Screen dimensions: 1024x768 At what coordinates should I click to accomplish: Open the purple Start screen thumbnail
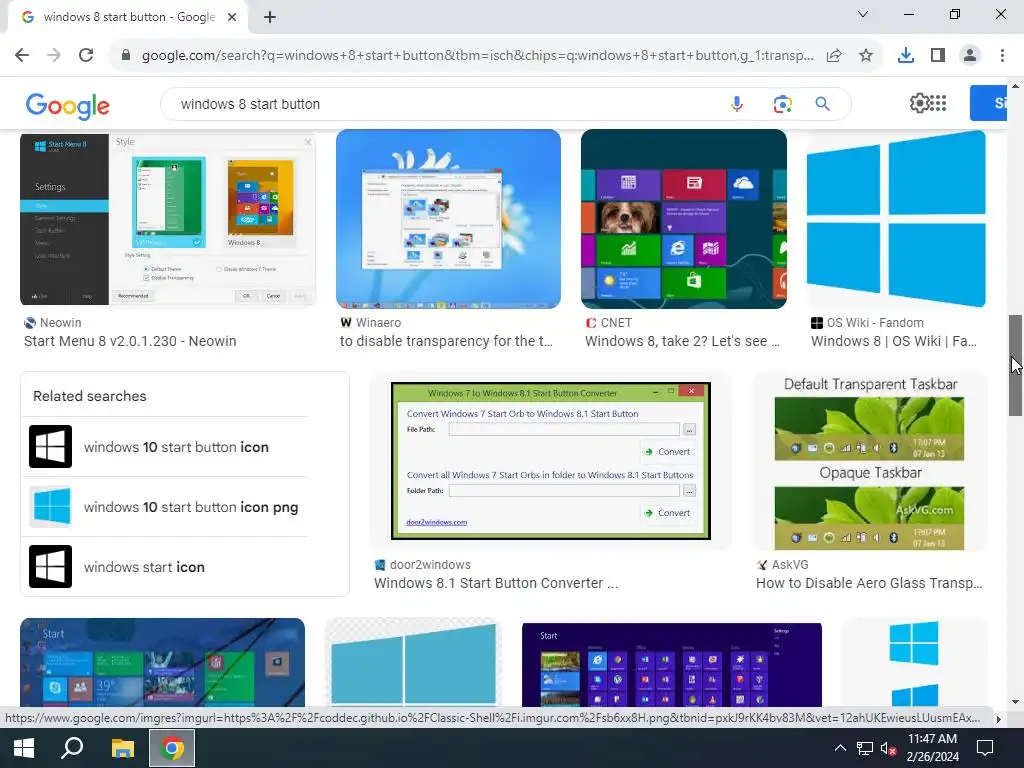672,664
